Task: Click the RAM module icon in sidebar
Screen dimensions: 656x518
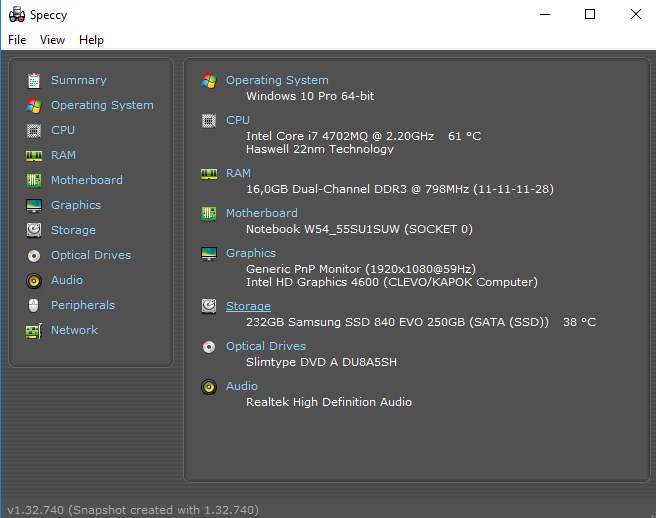Action: coord(34,155)
